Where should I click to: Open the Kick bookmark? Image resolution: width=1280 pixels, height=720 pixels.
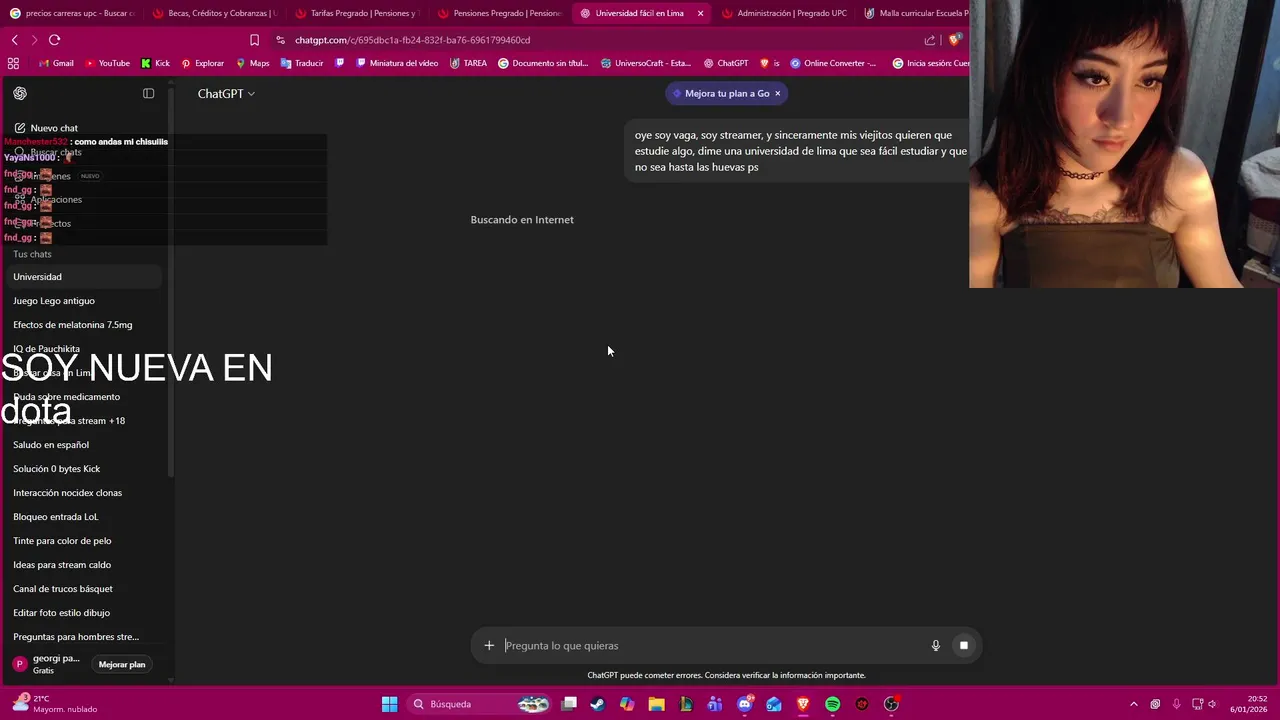click(155, 63)
